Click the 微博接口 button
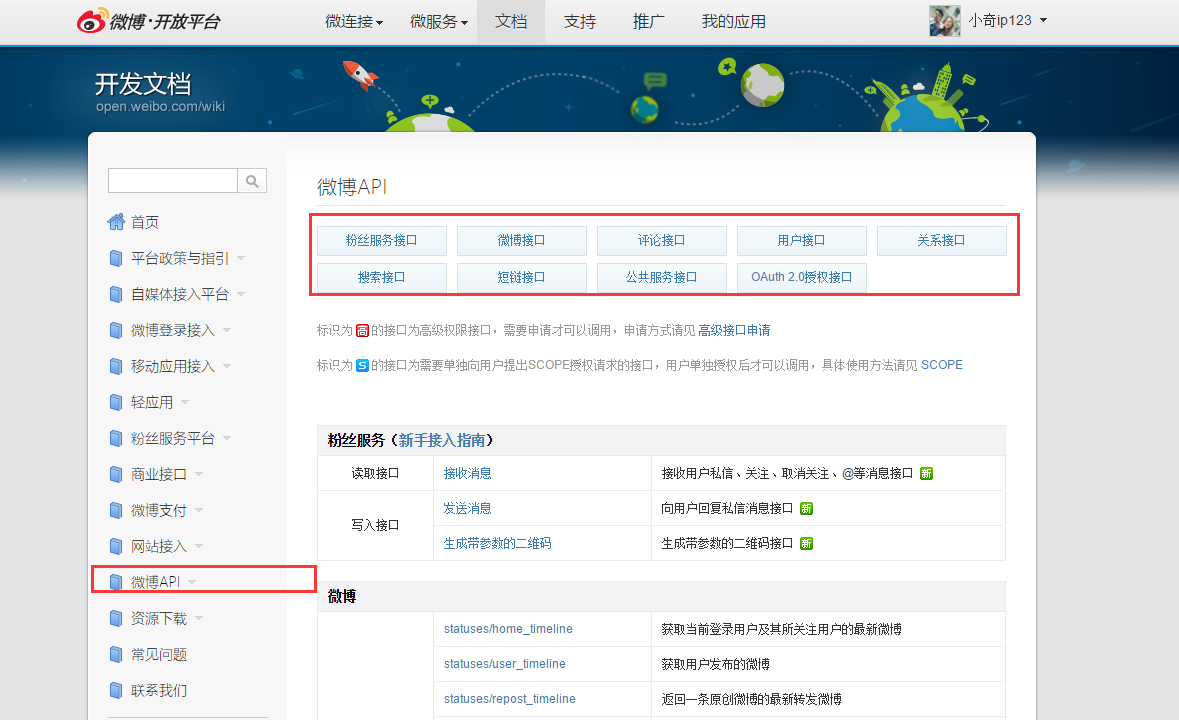 [x=522, y=241]
